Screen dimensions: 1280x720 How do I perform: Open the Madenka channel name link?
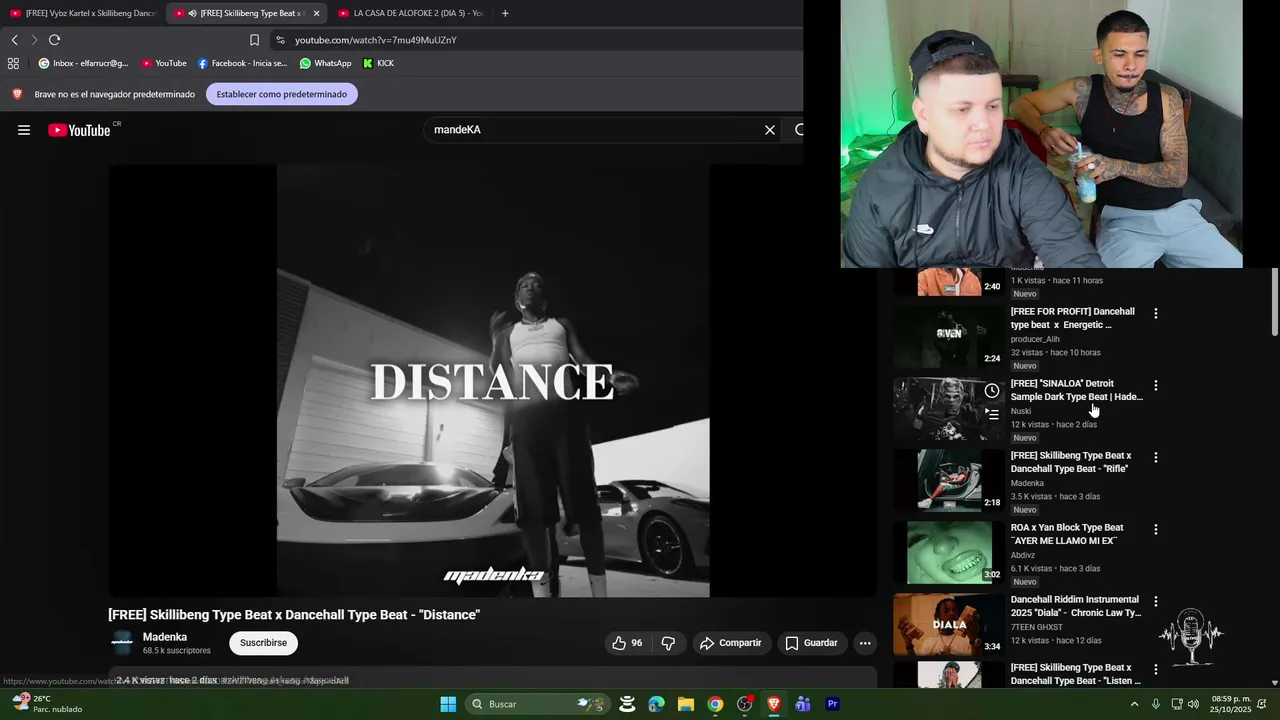[x=165, y=637]
